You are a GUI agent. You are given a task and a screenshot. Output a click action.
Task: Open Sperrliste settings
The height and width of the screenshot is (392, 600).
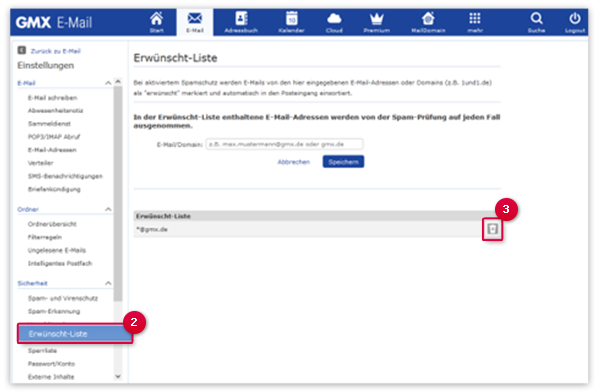[x=42, y=351]
